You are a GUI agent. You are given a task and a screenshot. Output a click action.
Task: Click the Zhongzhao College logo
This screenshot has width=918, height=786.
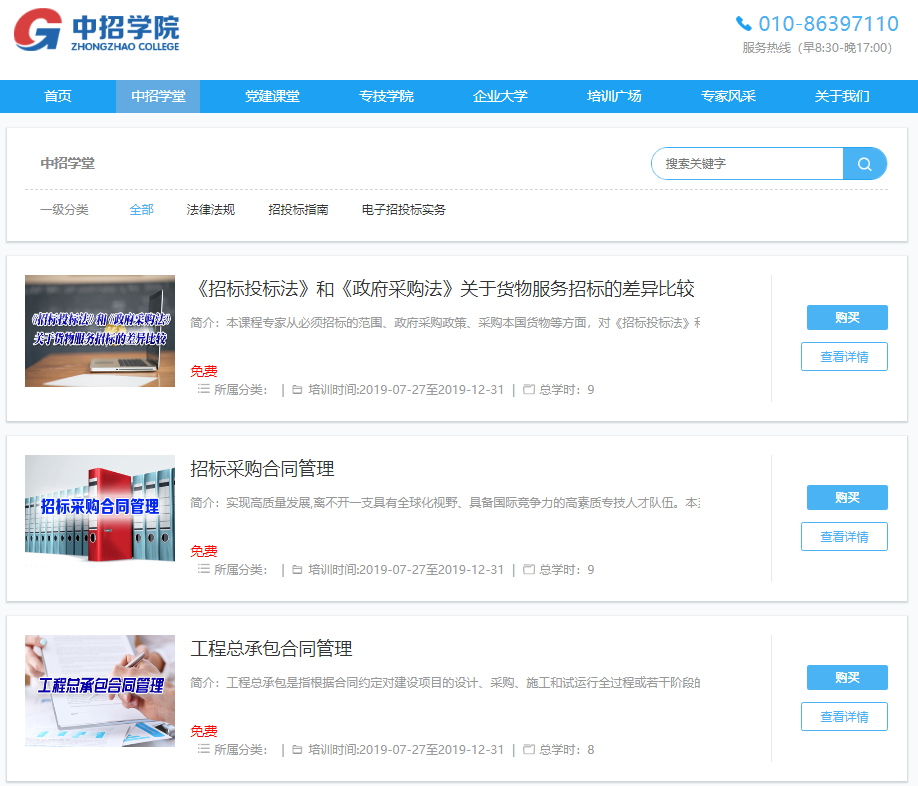click(x=97, y=30)
